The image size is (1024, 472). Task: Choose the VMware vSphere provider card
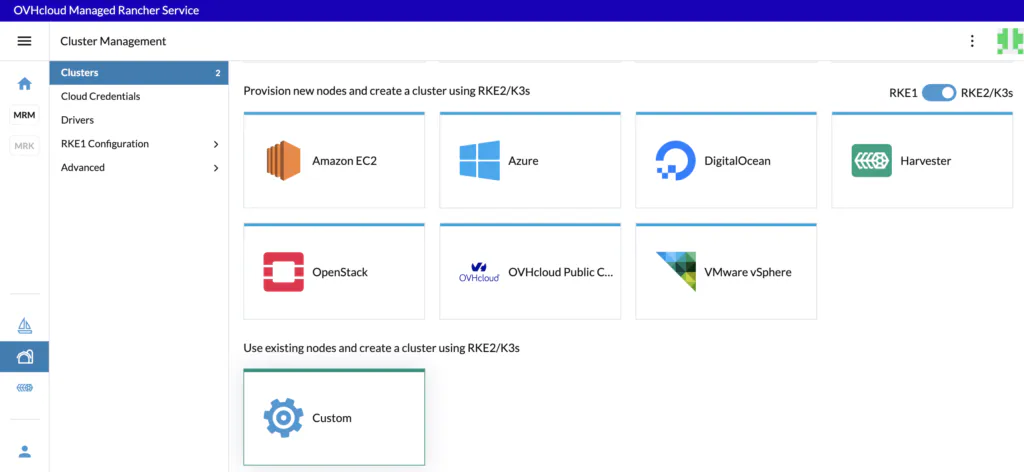pos(726,272)
